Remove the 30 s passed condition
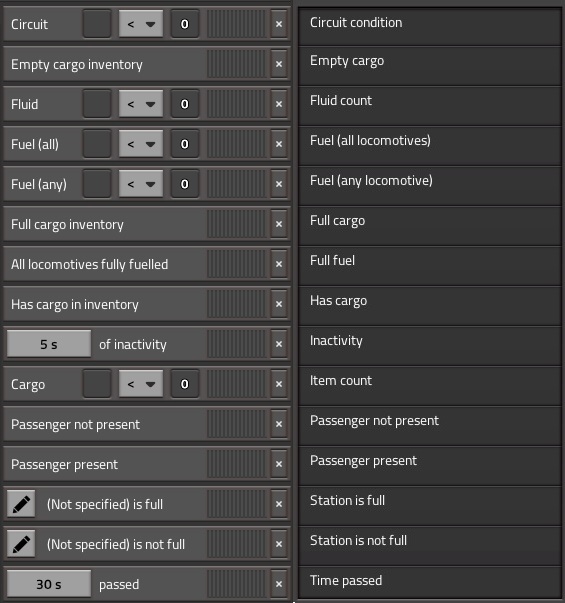The width and height of the screenshot is (565, 603). tap(279, 584)
